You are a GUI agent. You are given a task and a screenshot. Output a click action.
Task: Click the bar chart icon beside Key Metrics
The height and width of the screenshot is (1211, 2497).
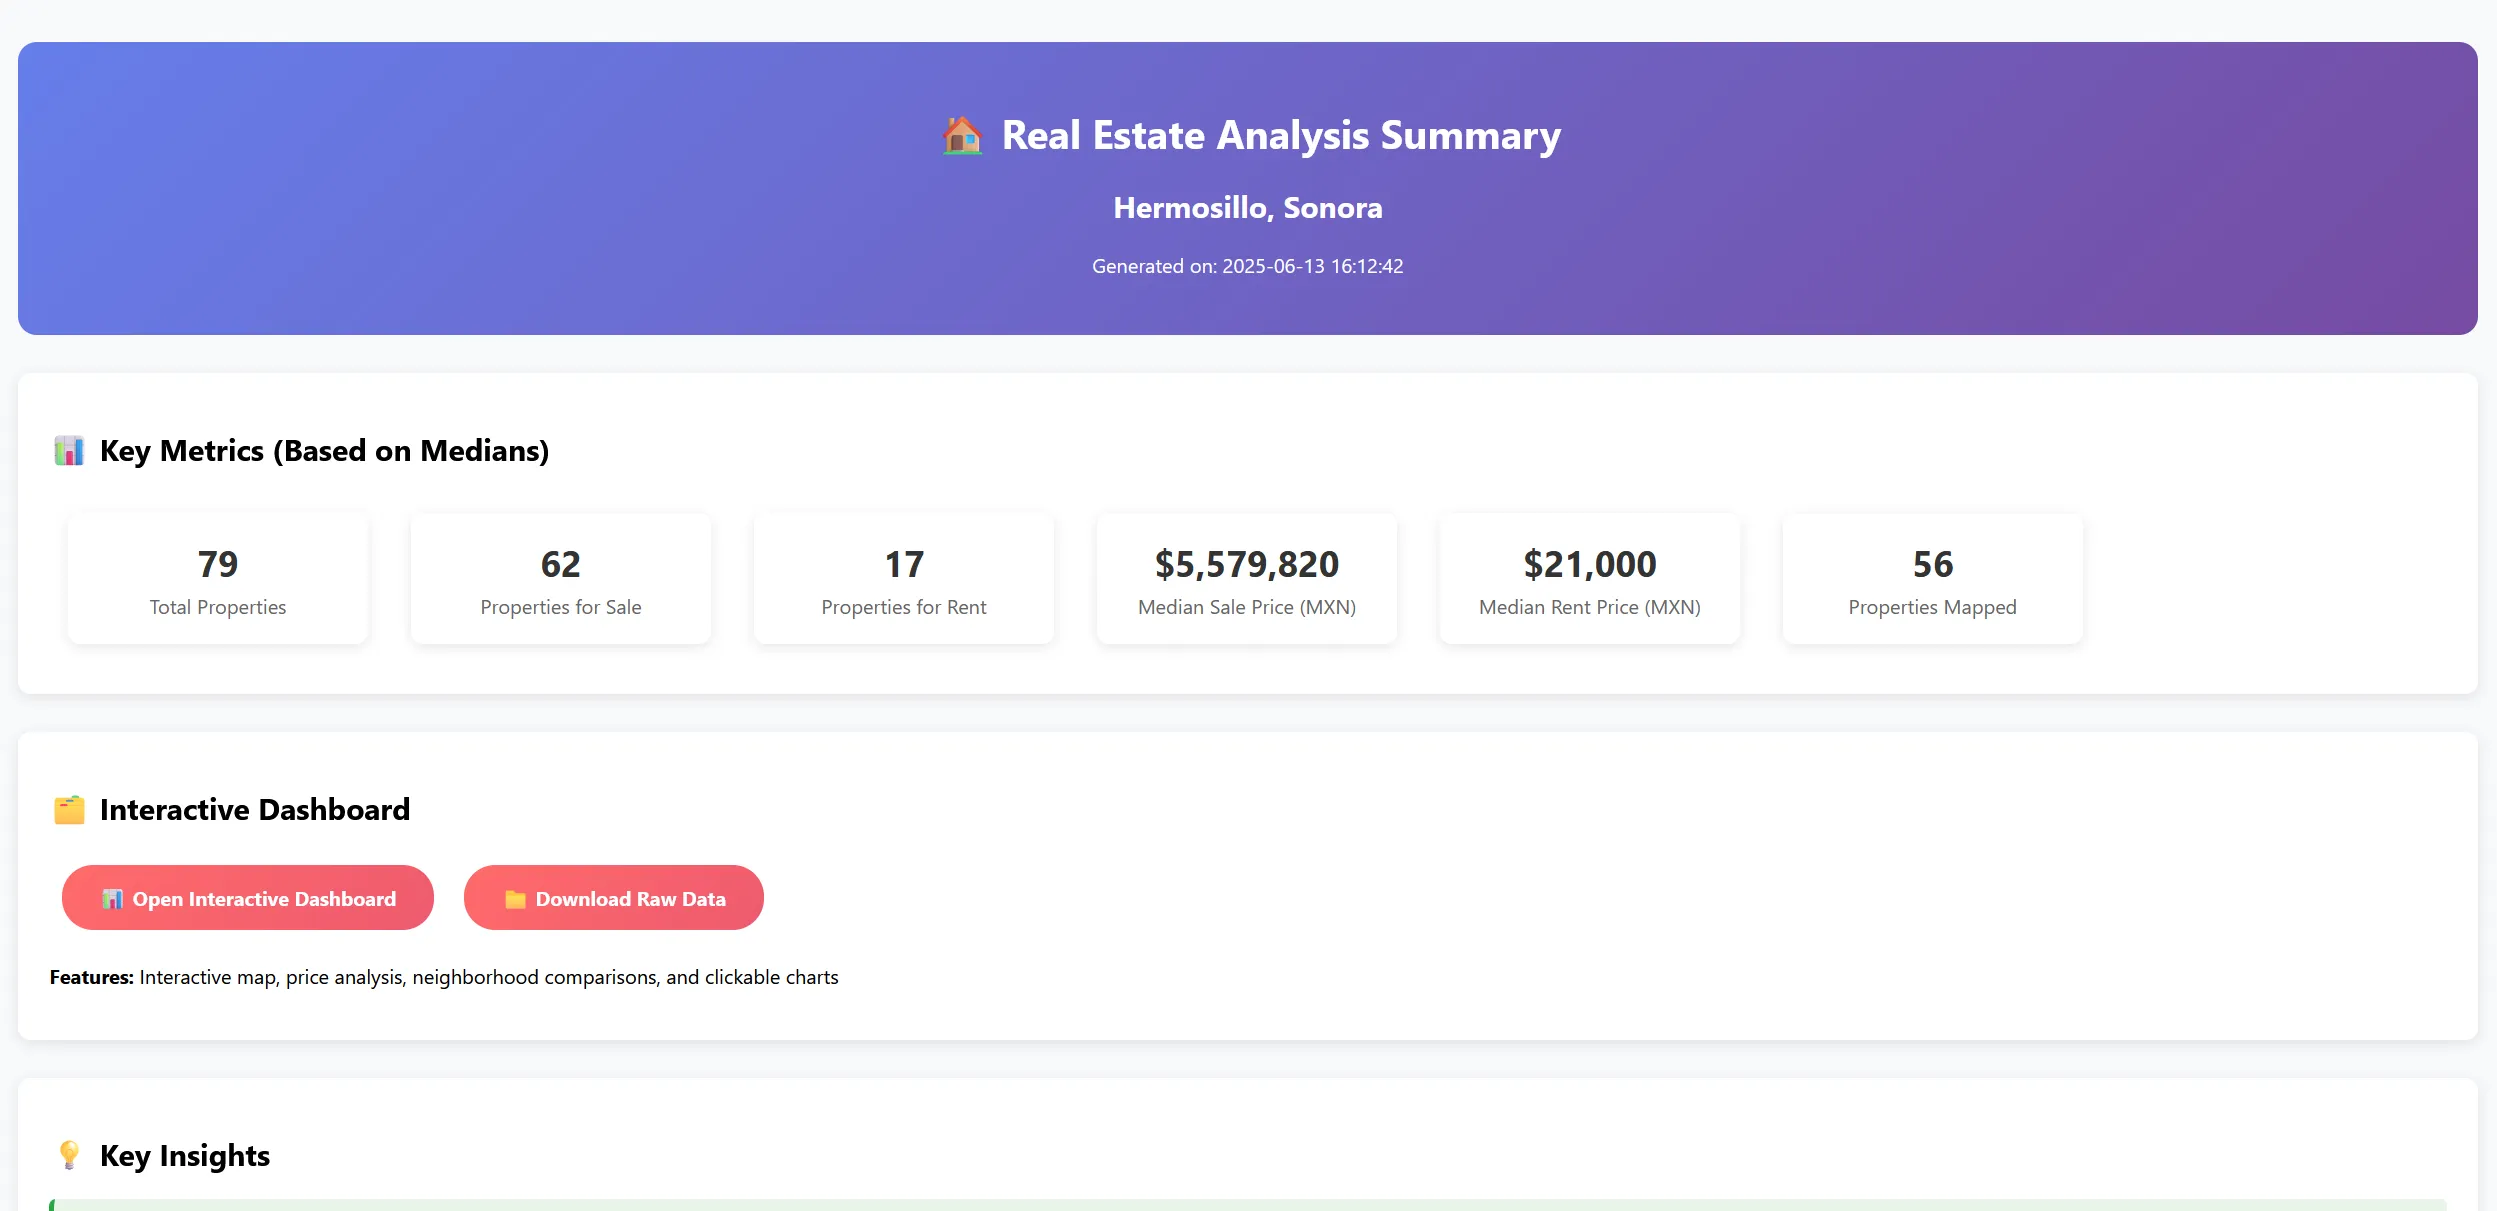[69, 450]
